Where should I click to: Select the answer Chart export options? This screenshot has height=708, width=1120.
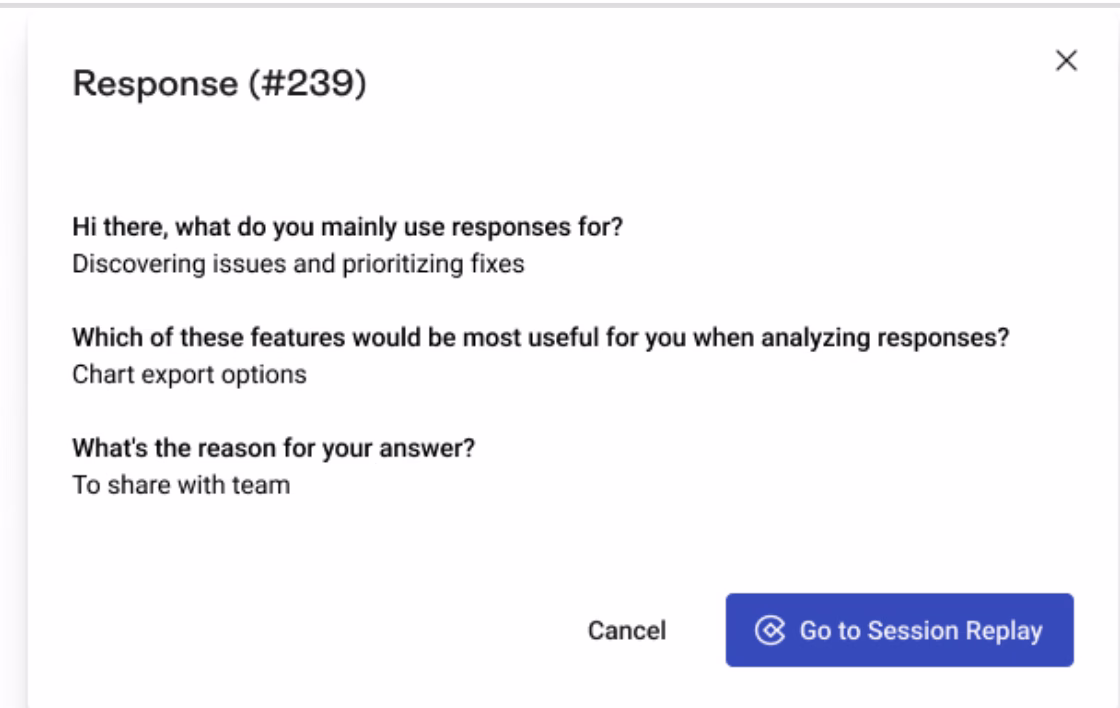[189, 374]
